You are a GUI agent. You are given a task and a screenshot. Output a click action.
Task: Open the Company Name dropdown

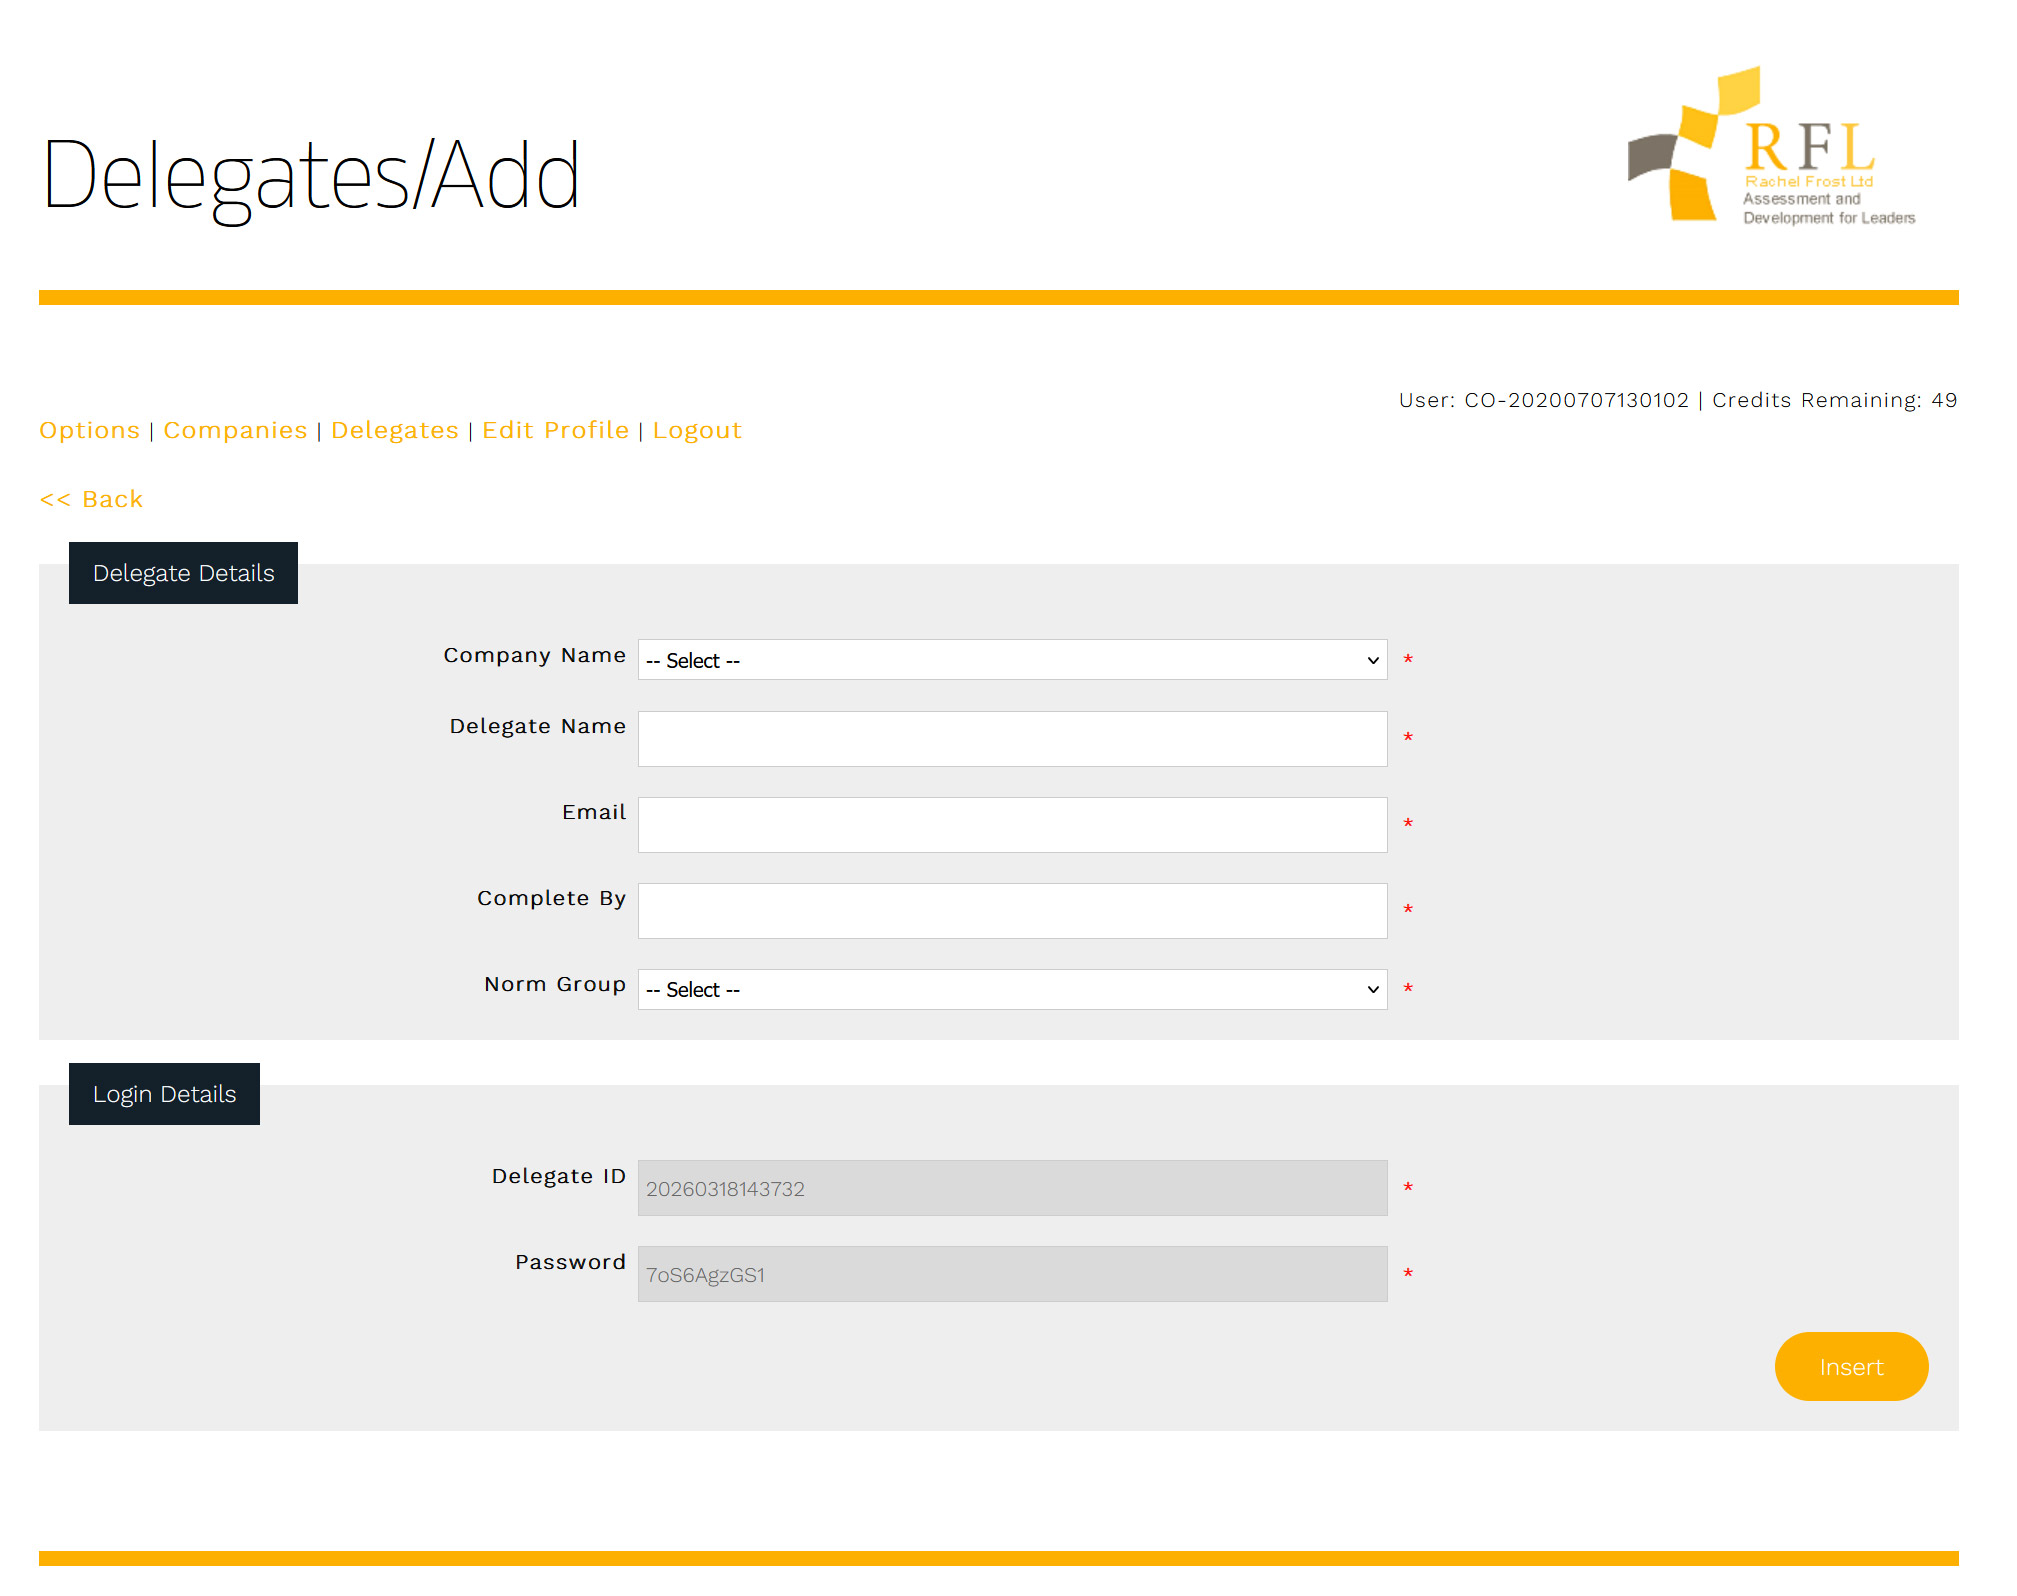(1011, 660)
